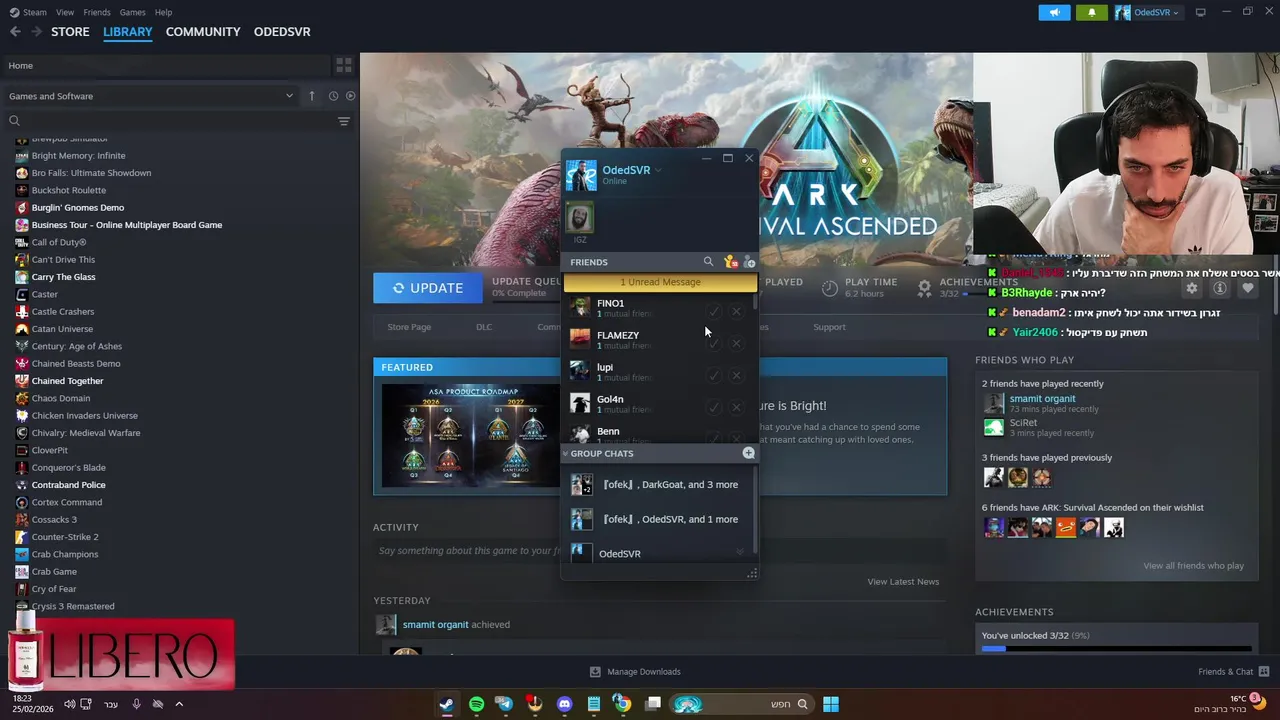Open Google Chrome from the taskbar
Image resolution: width=1280 pixels, height=720 pixels.
(622, 704)
